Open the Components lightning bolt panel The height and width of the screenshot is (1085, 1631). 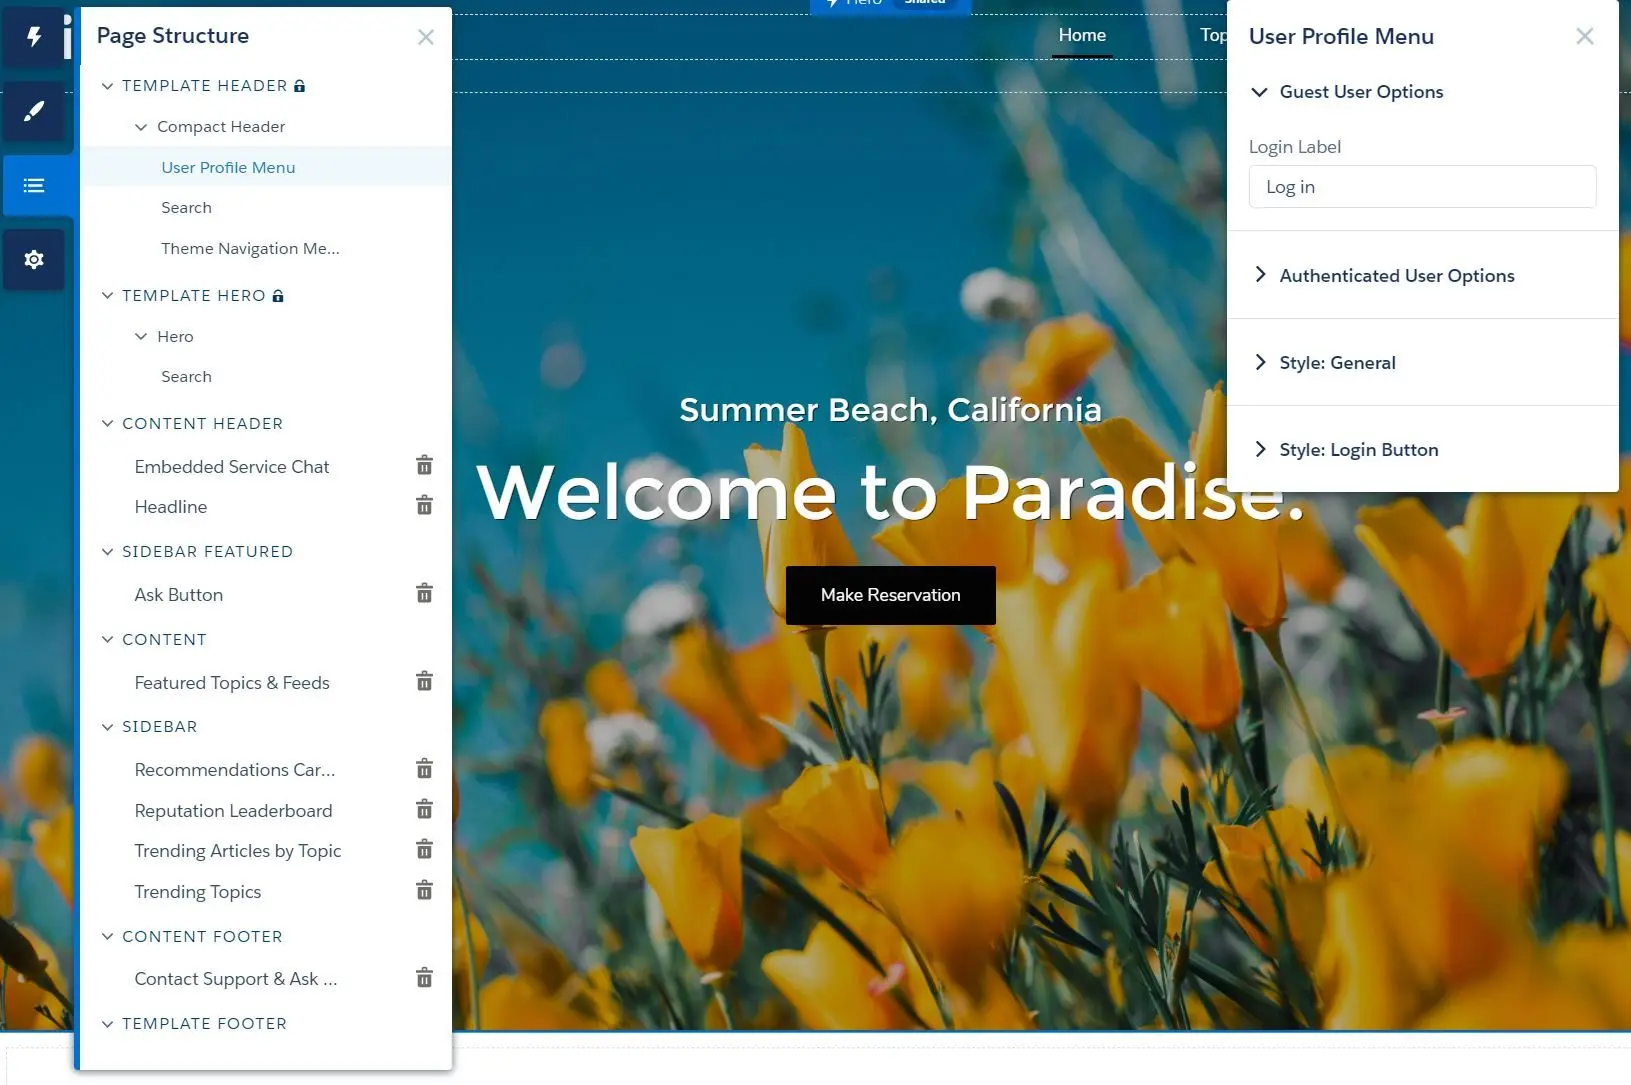(34, 37)
